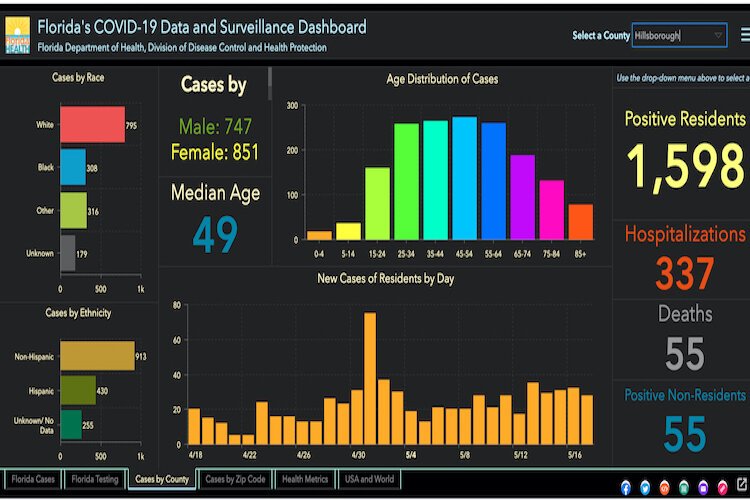Expand the Select a County dropdown arrow
Image resolution: width=750 pixels, height=500 pixels.
[718, 36]
